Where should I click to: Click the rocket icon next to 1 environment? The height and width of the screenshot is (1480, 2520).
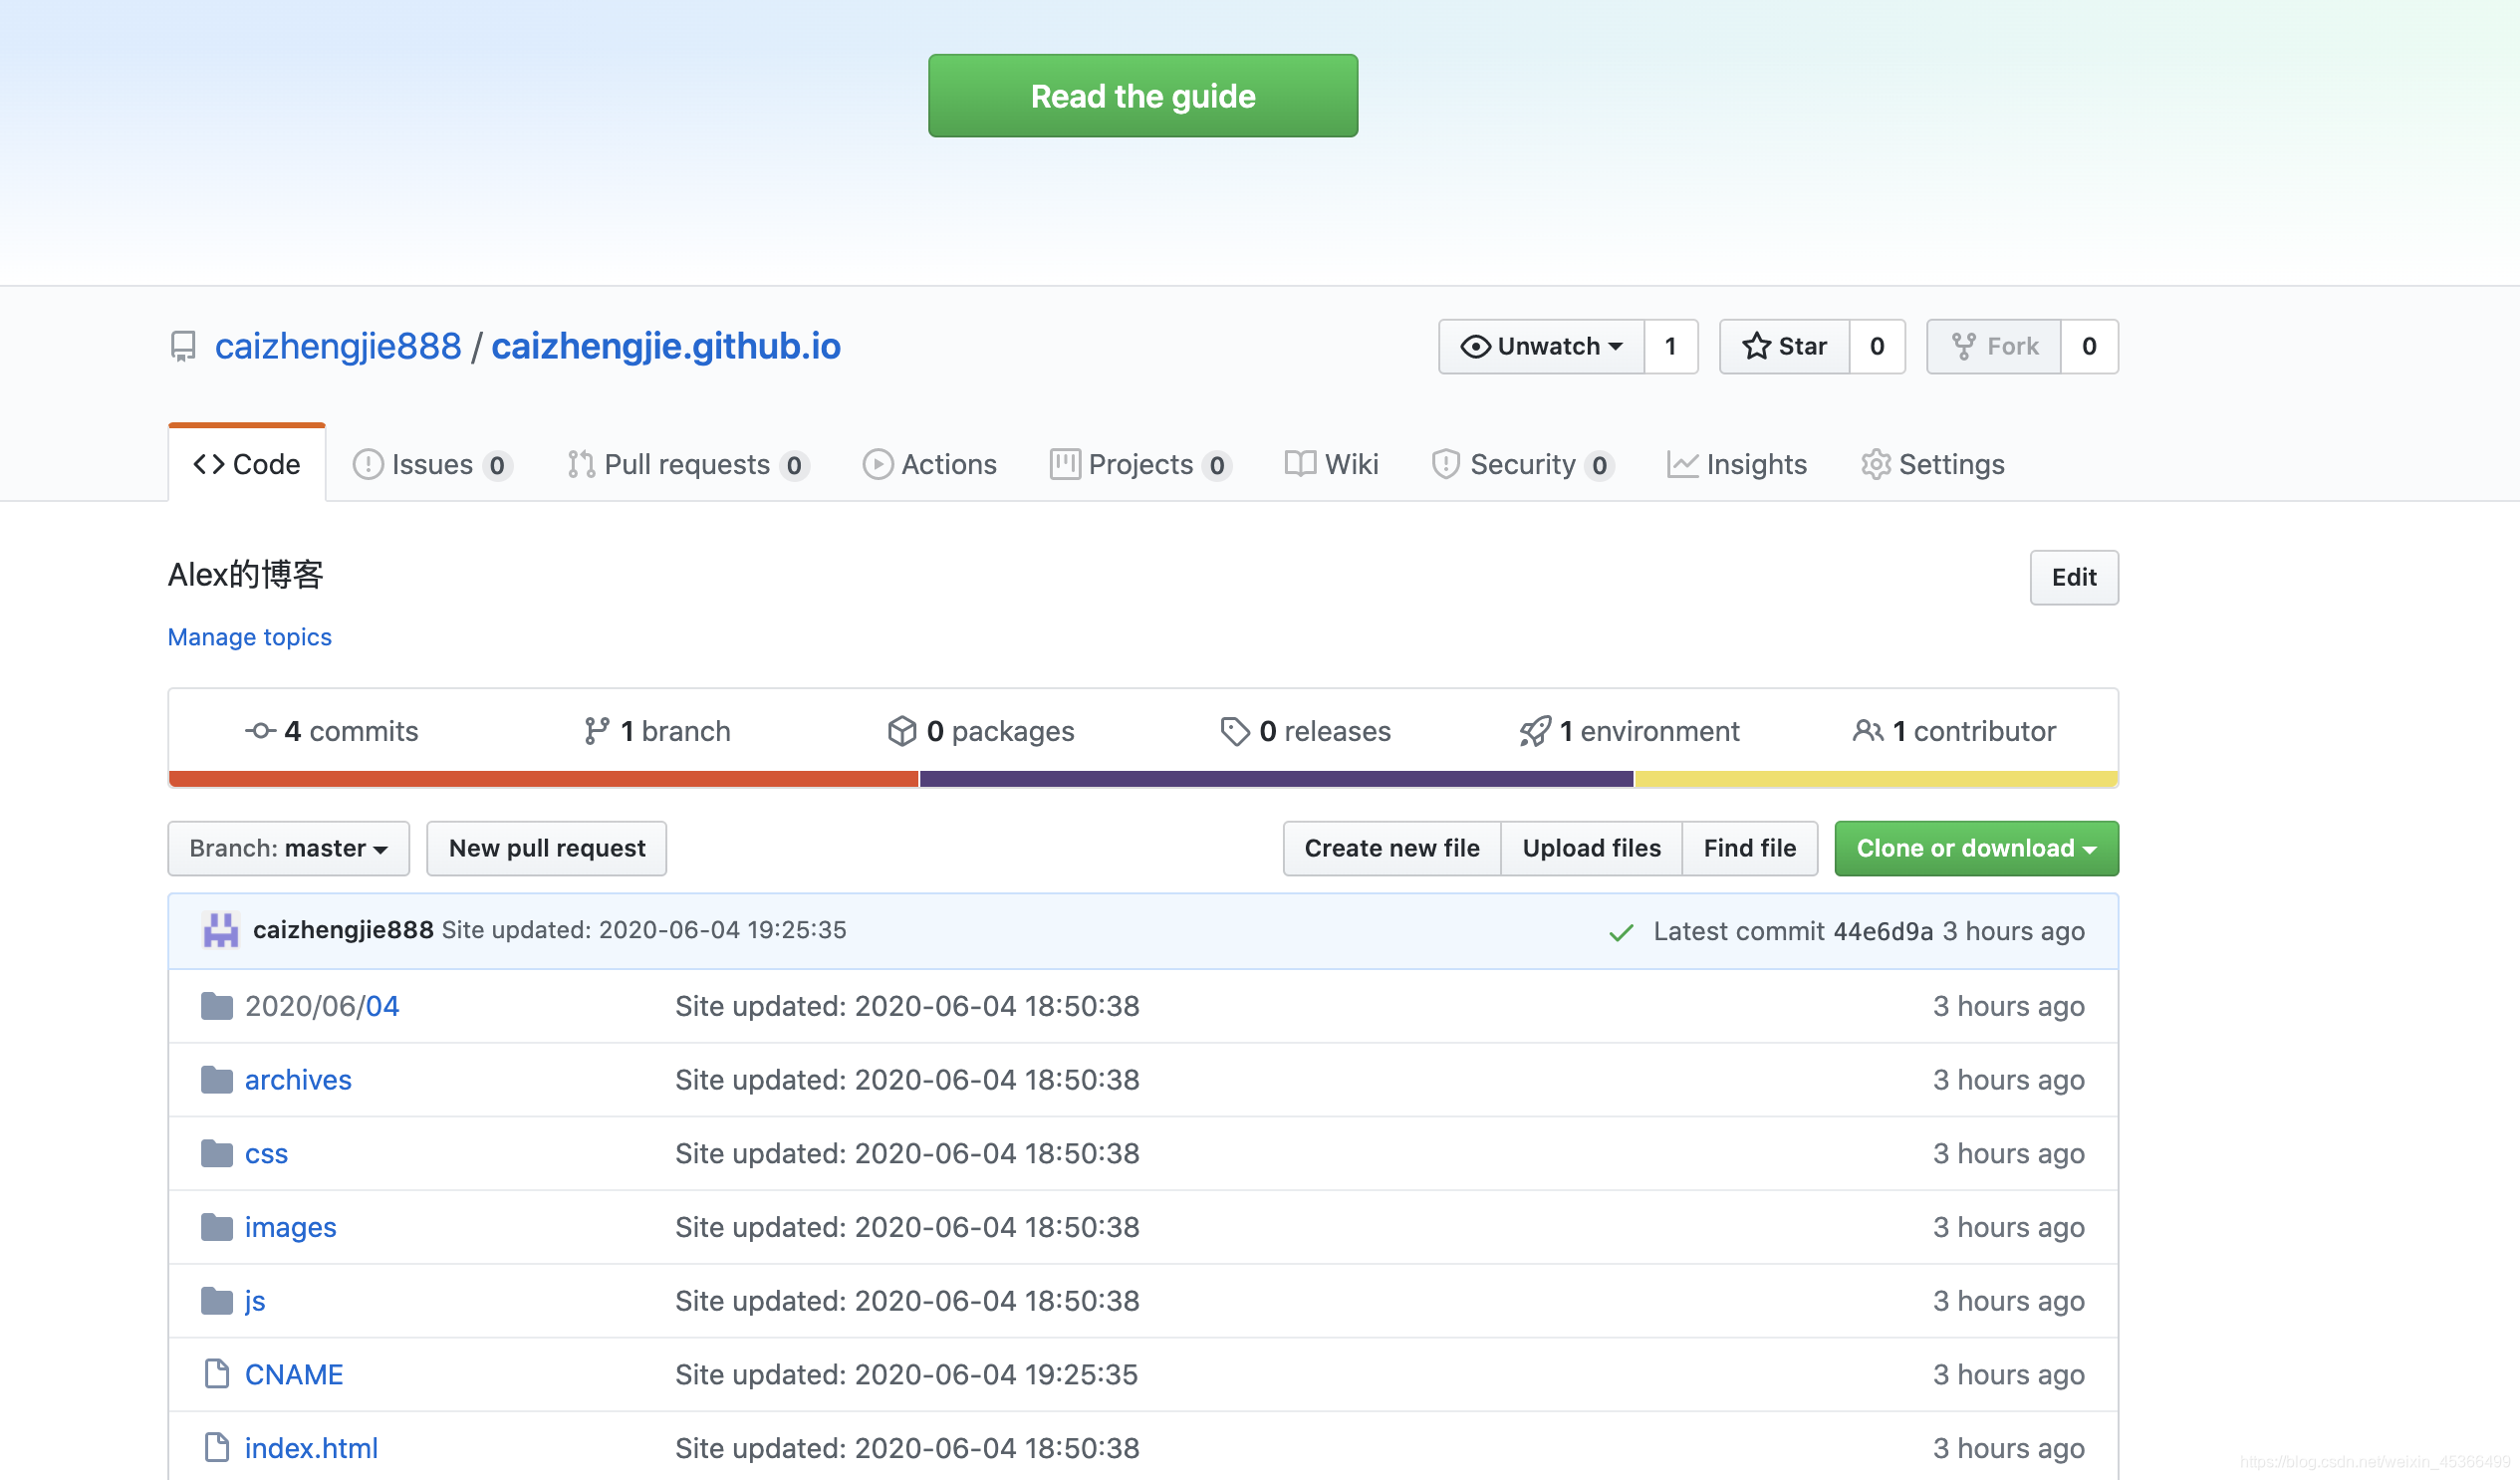(1535, 731)
